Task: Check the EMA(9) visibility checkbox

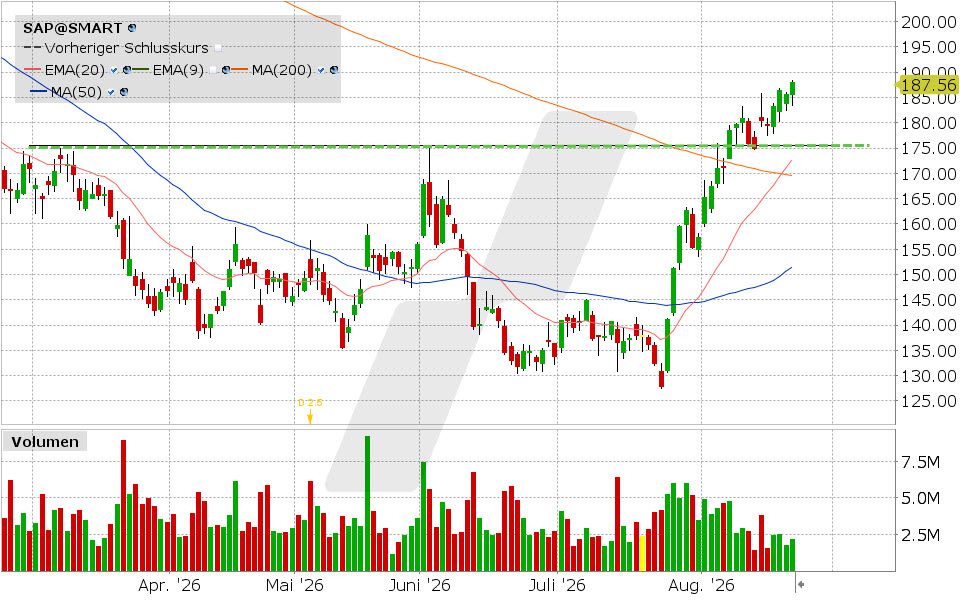Action: 213,70
